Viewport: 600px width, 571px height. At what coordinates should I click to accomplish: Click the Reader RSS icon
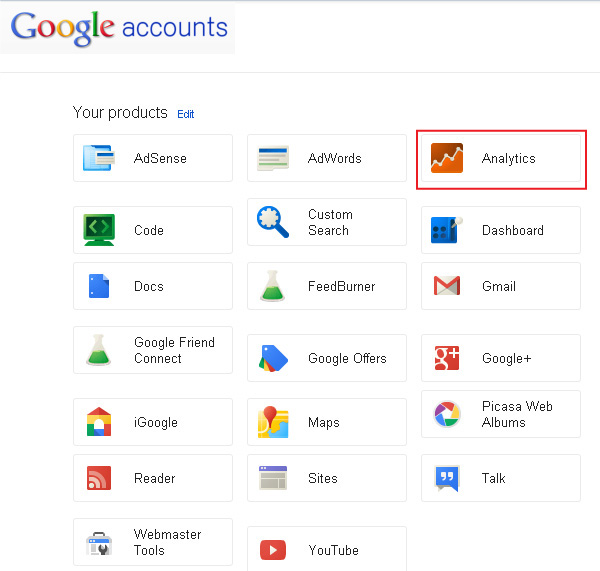[99, 478]
